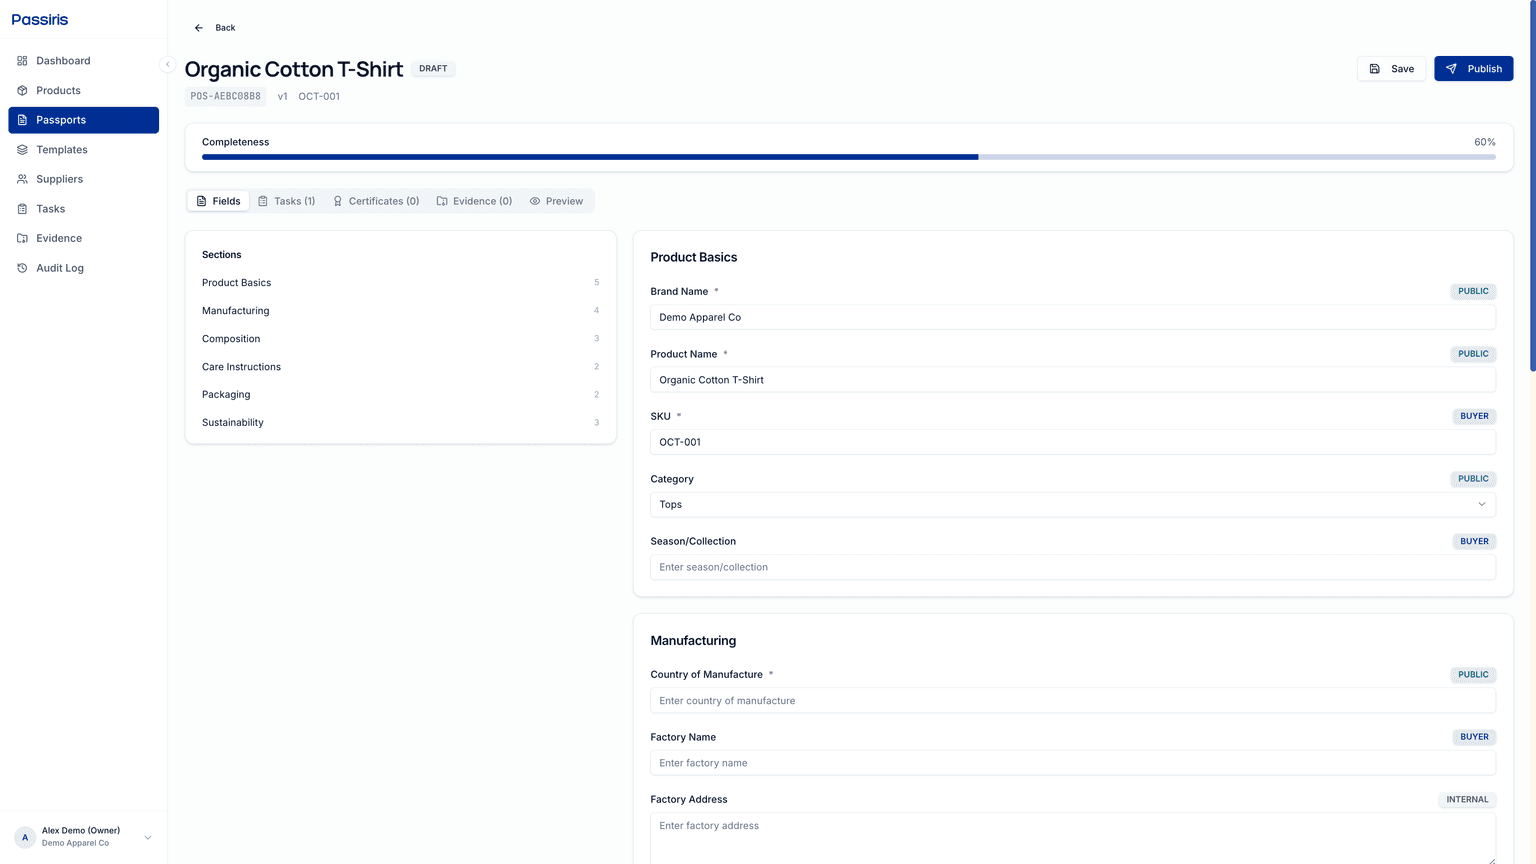The image size is (1536, 864).
Task: Focus the Season/Collection input field
Action: [x=1072, y=567]
